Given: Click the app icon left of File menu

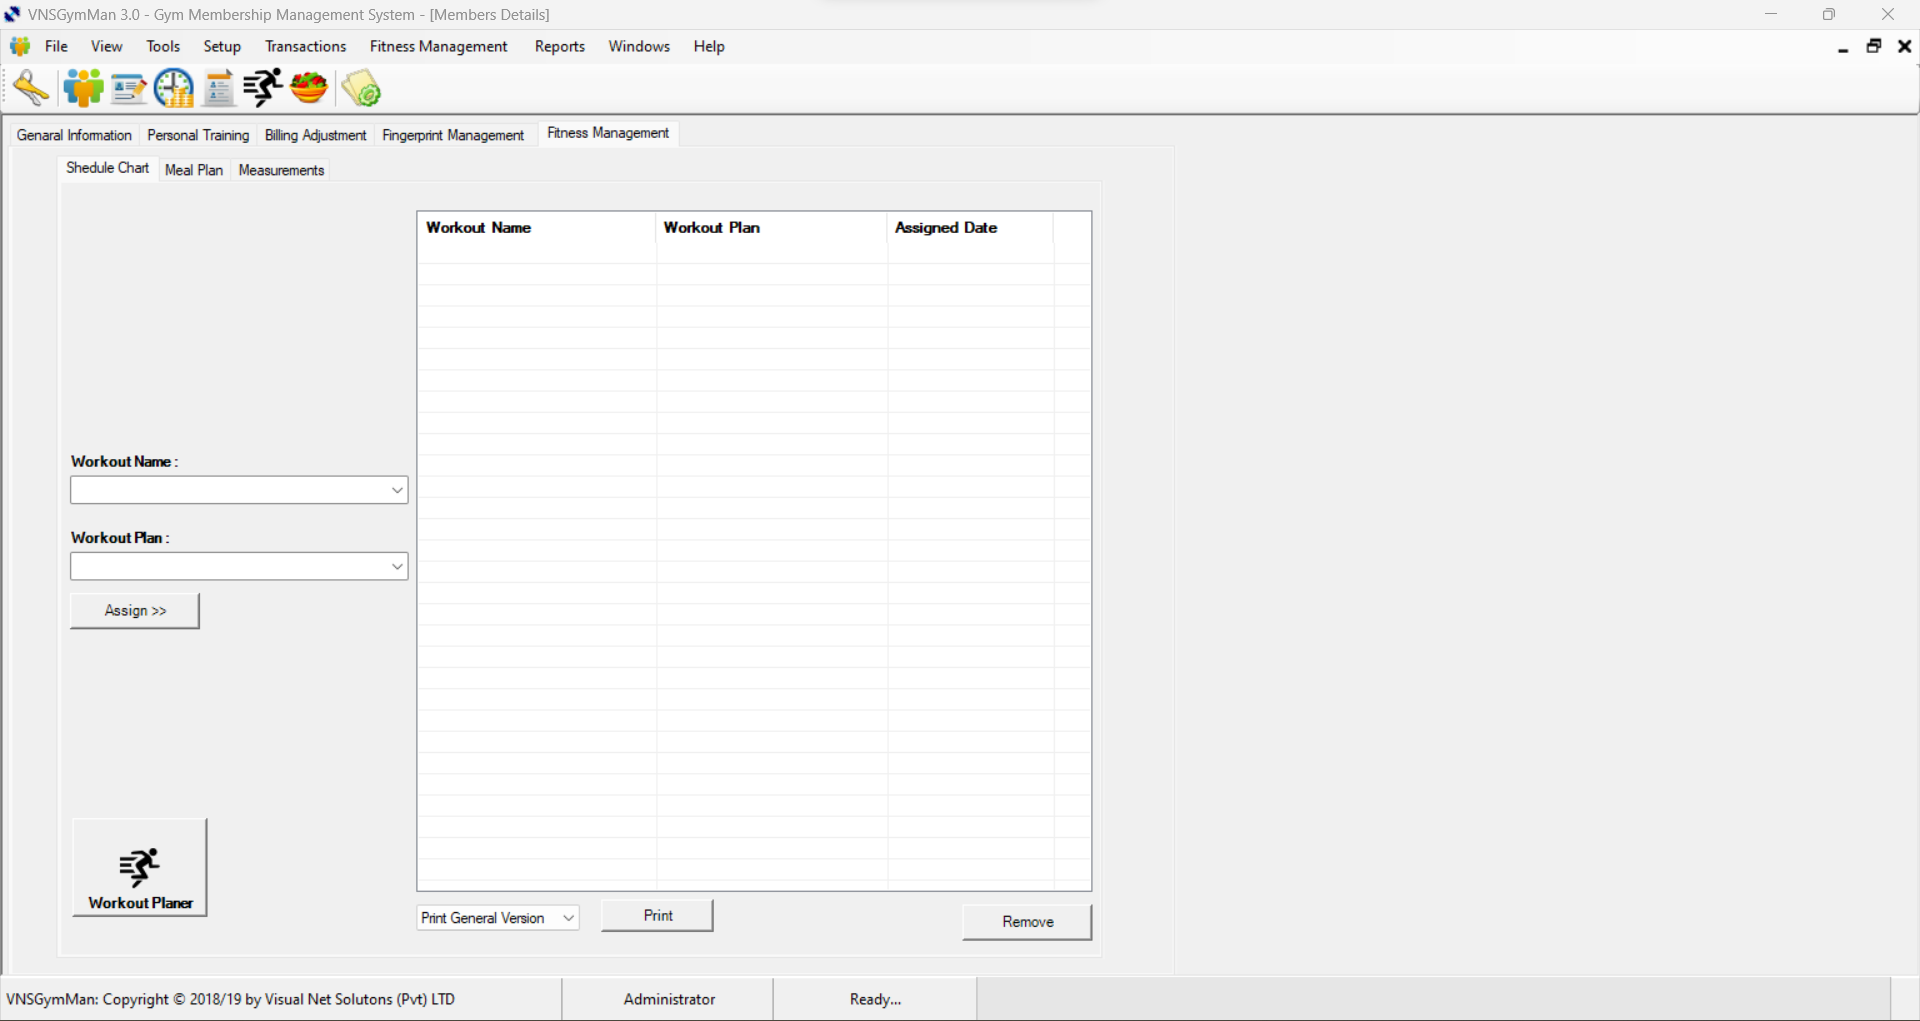Looking at the screenshot, I should click(20, 46).
